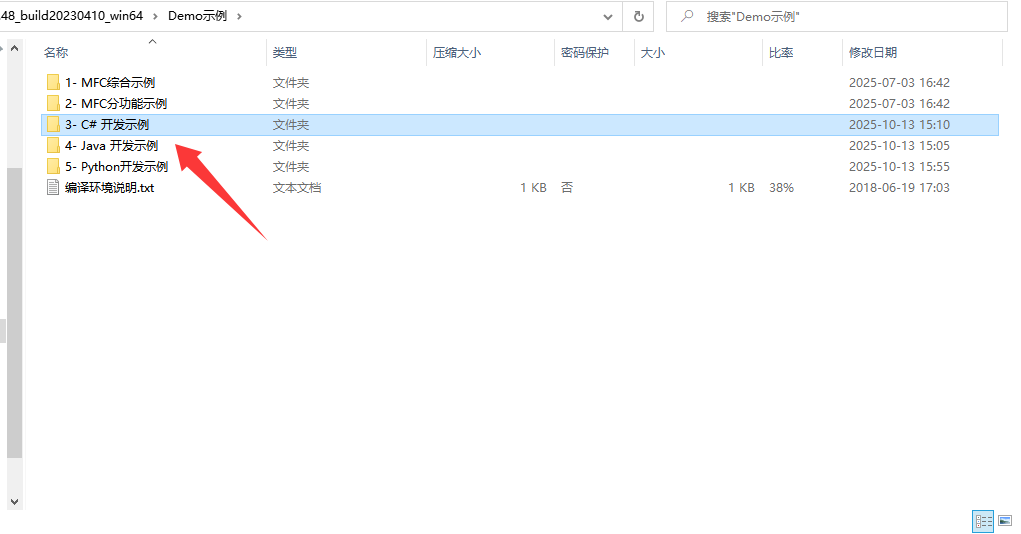This screenshot has width=1021, height=534.
Task: Click the navigation pane vertical scrollbar
Action: tap(13, 310)
